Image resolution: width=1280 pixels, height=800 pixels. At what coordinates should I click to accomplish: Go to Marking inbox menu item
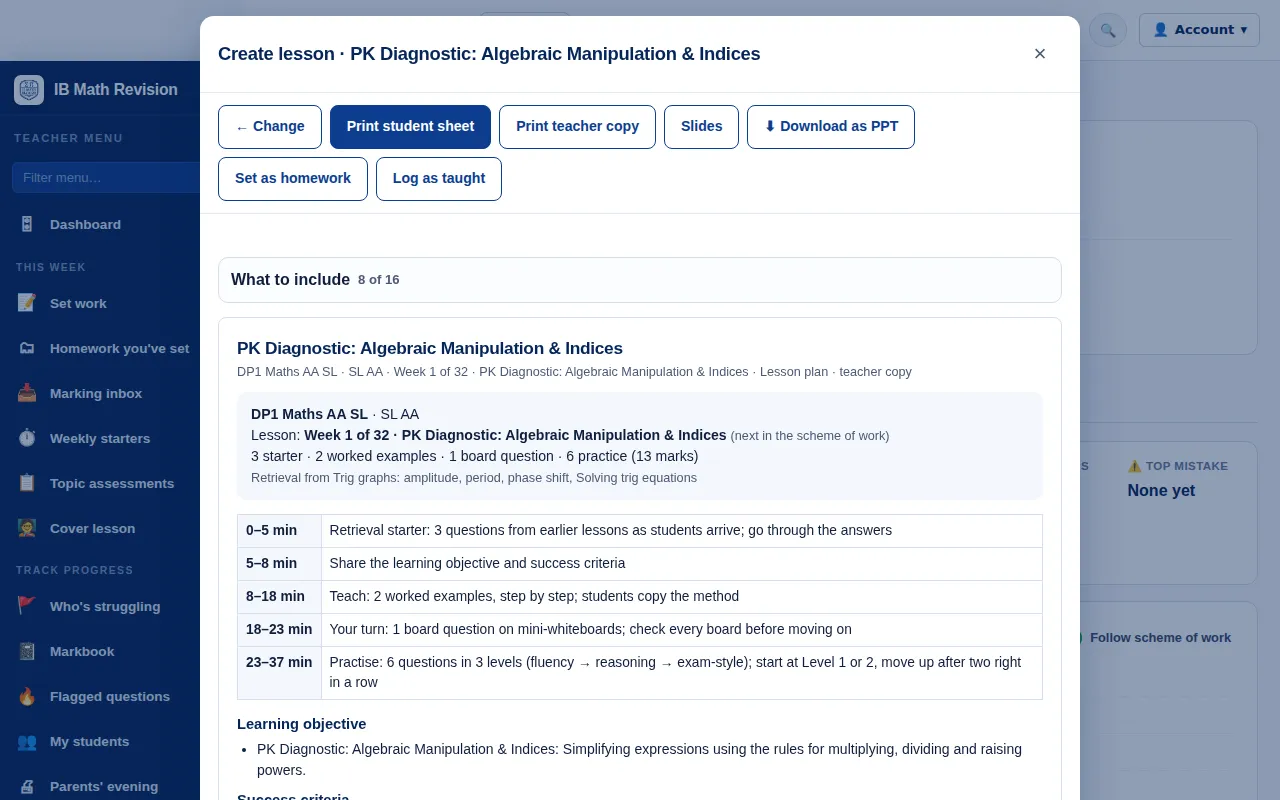click(x=100, y=393)
